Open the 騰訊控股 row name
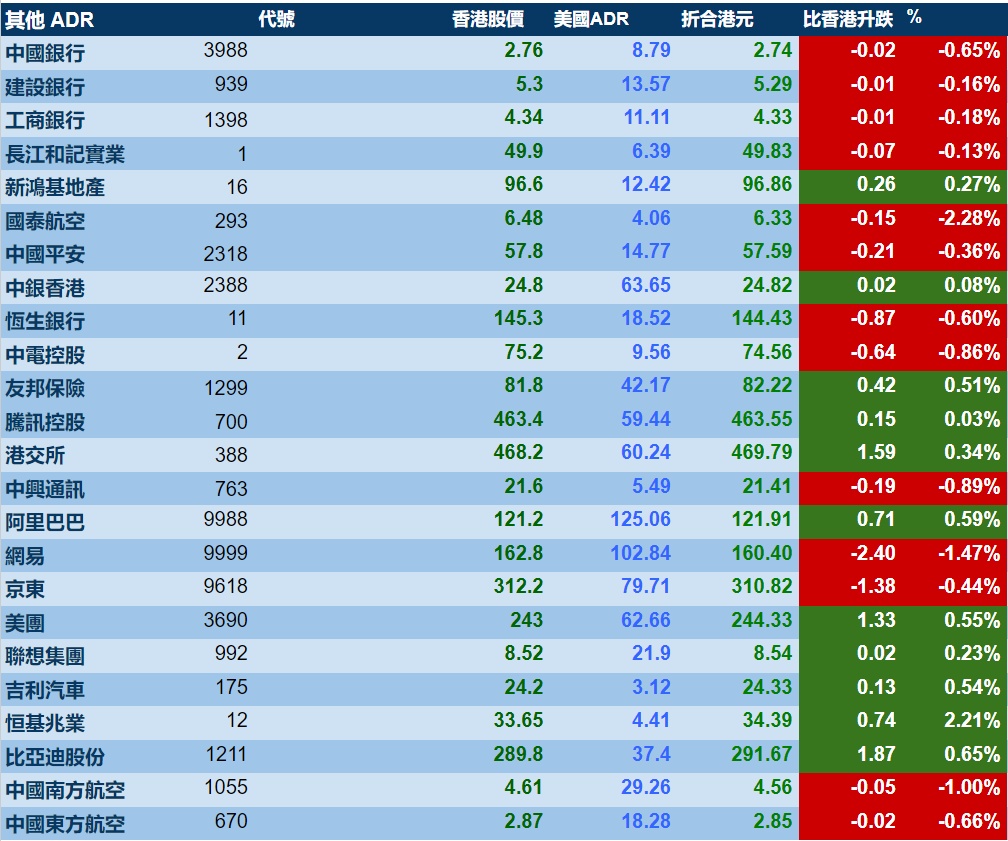The height and width of the screenshot is (841, 1008). [45, 422]
